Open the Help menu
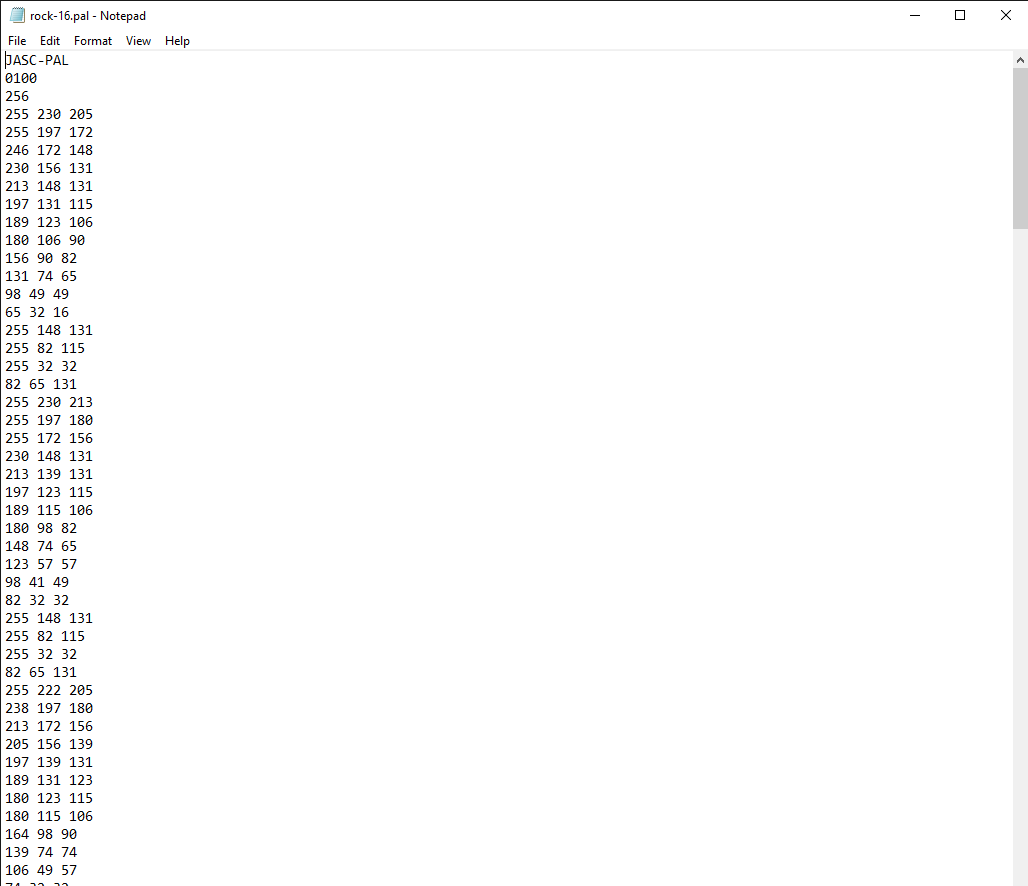The width and height of the screenshot is (1028, 886). (177, 41)
